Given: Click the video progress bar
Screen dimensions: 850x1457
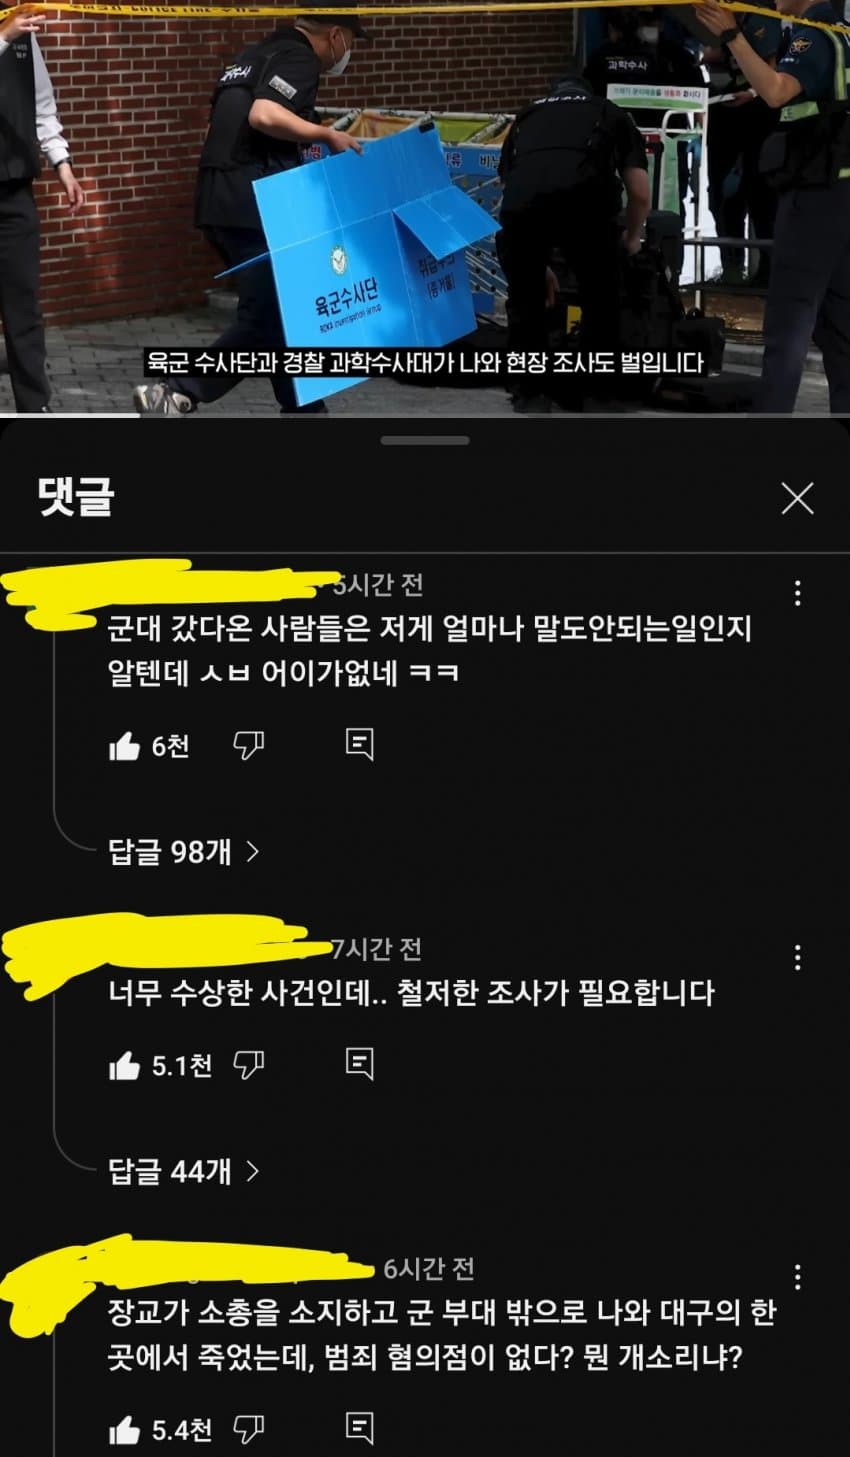Looking at the screenshot, I should click(x=425, y=414).
